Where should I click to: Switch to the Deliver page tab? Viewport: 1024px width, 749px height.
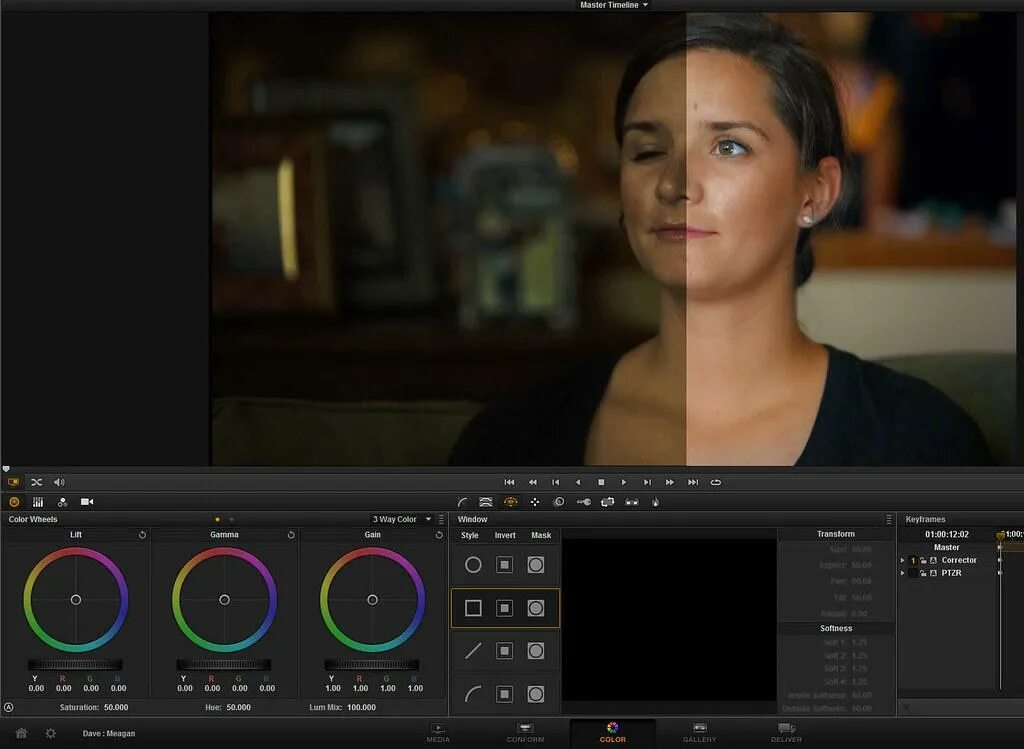[786, 732]
